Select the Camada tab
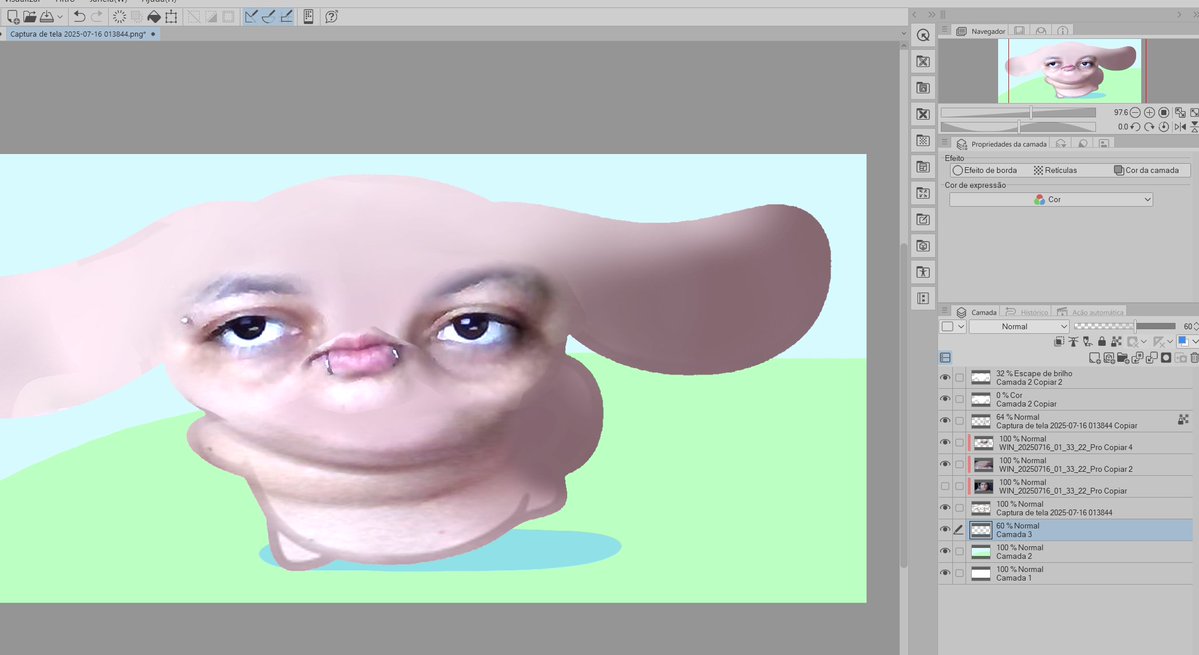 [976, 312]
